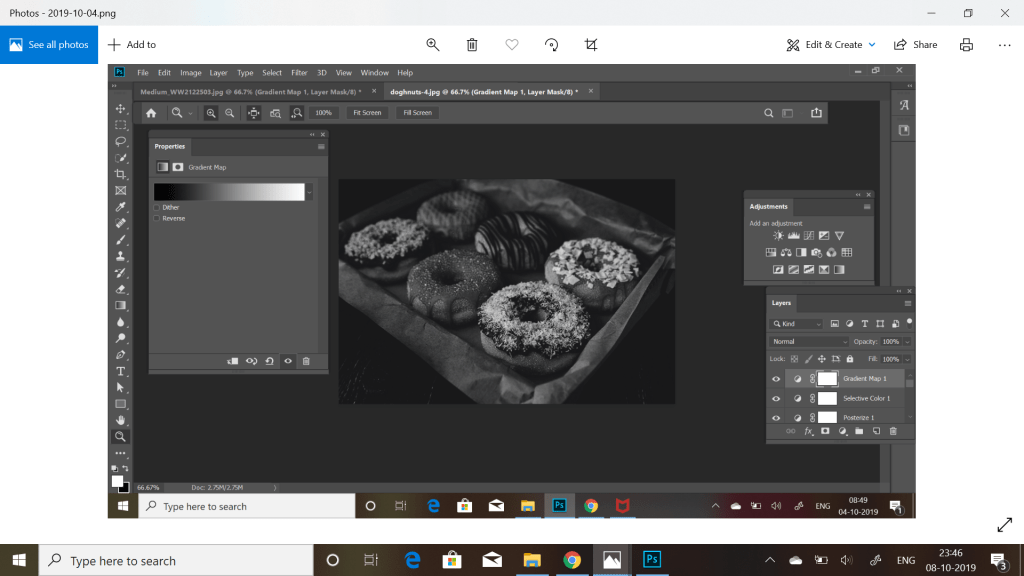Enable the Reverse checkbox in Properties

[157, 218]
